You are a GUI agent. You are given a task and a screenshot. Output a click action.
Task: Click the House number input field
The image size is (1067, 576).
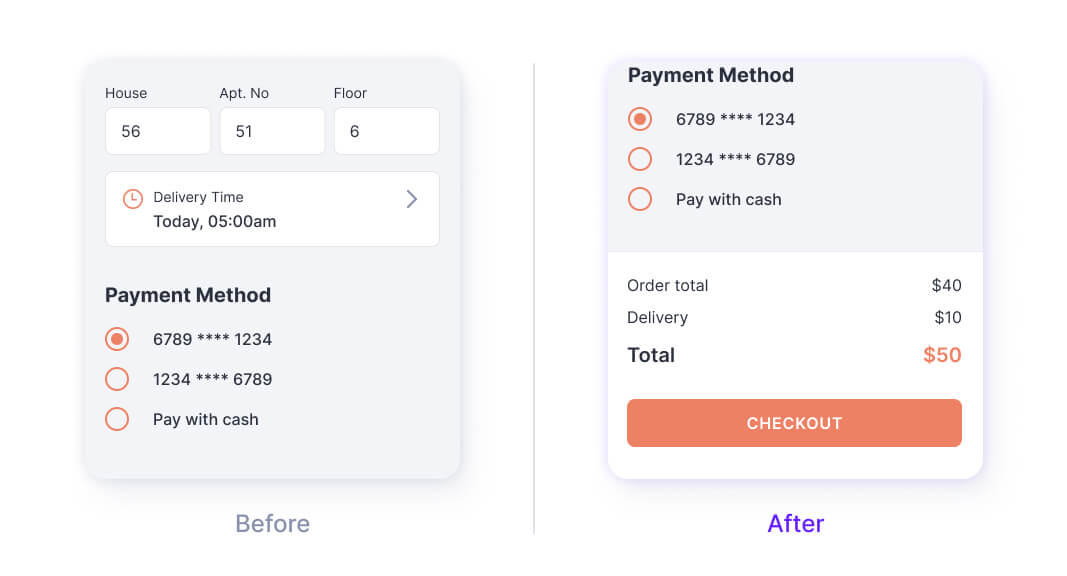157,131
